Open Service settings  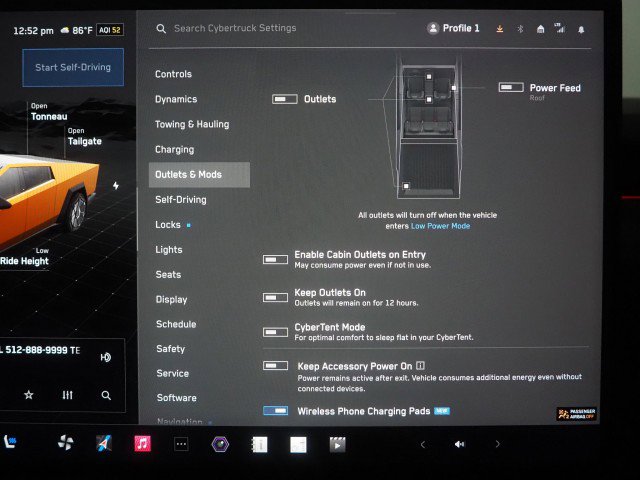click(173, 373)
